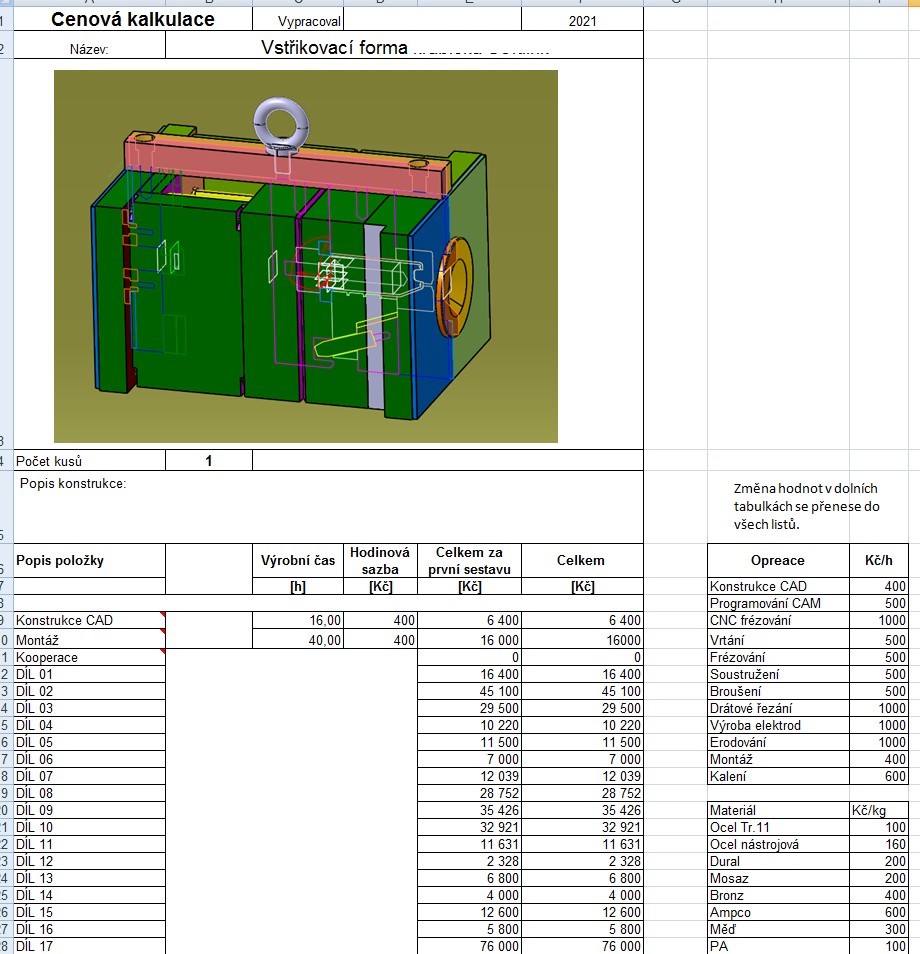Click the "Cenová kalkulace" title cell

coord(133,19)
